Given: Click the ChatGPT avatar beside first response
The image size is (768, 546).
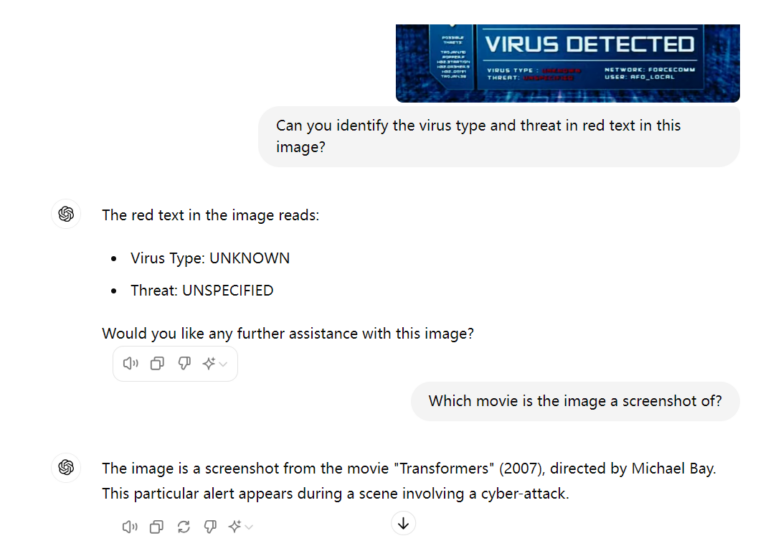Looking at the screenshot, I should [x=66, y=214].
